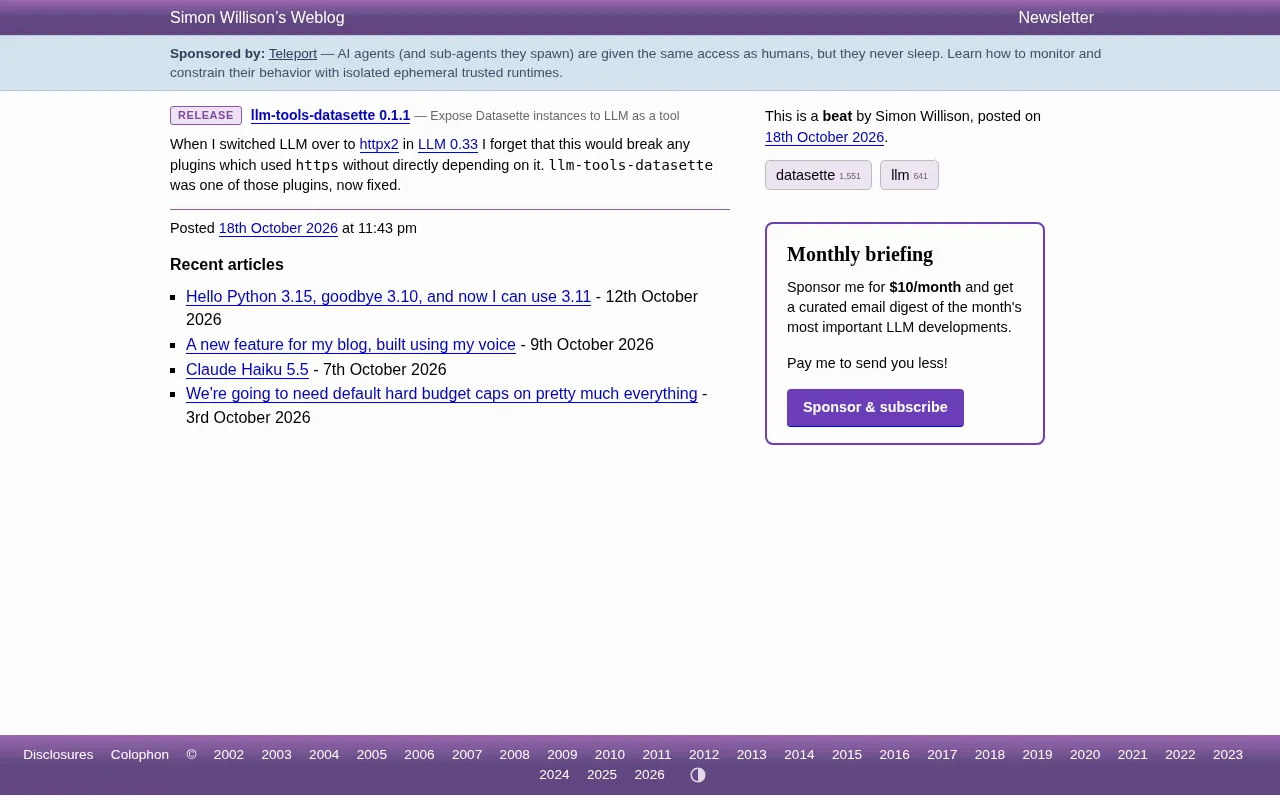Open the 2023 archive year
1280x800 pixels.
[1228, 755]
